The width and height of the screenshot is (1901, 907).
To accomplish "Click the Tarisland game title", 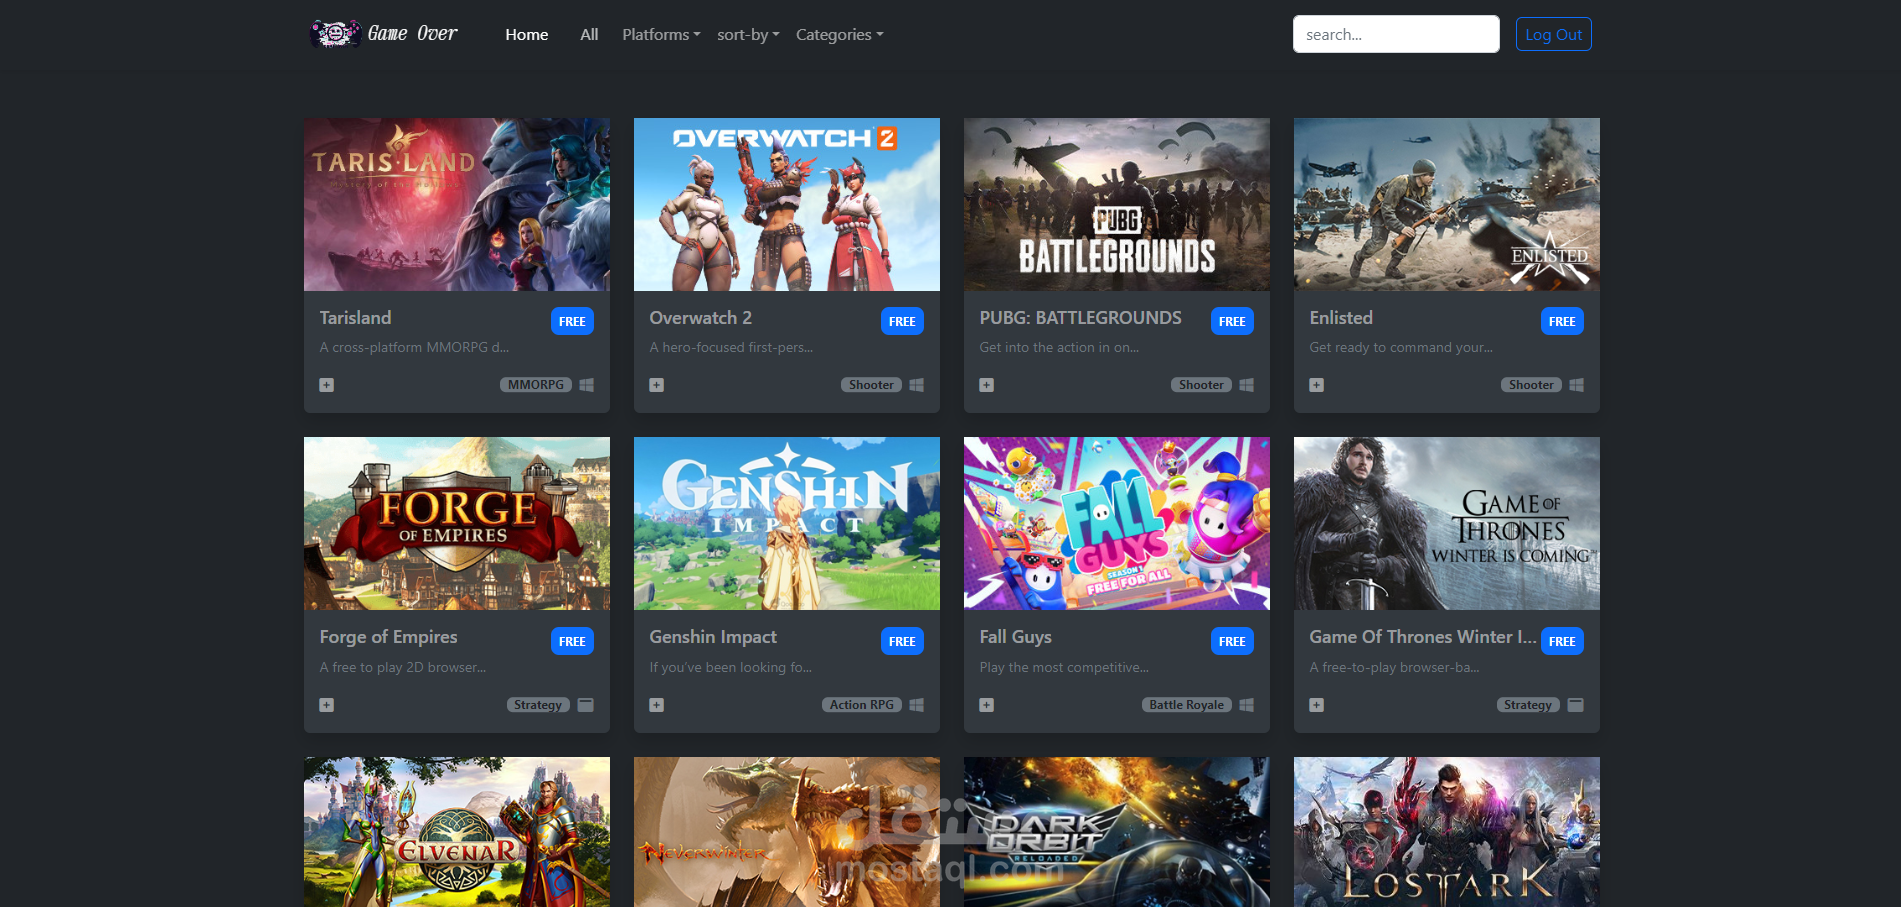I will [x=355, y=318].
